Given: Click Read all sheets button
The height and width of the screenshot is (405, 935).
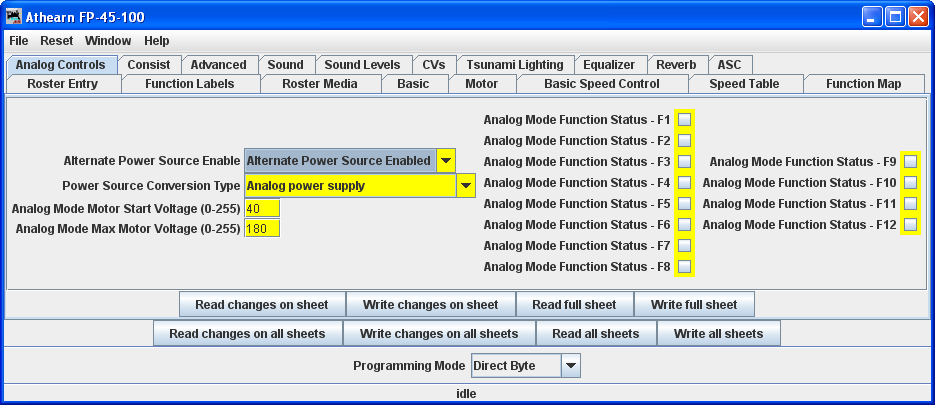Looking at the screenshot, I should click(x=595, y=334).
